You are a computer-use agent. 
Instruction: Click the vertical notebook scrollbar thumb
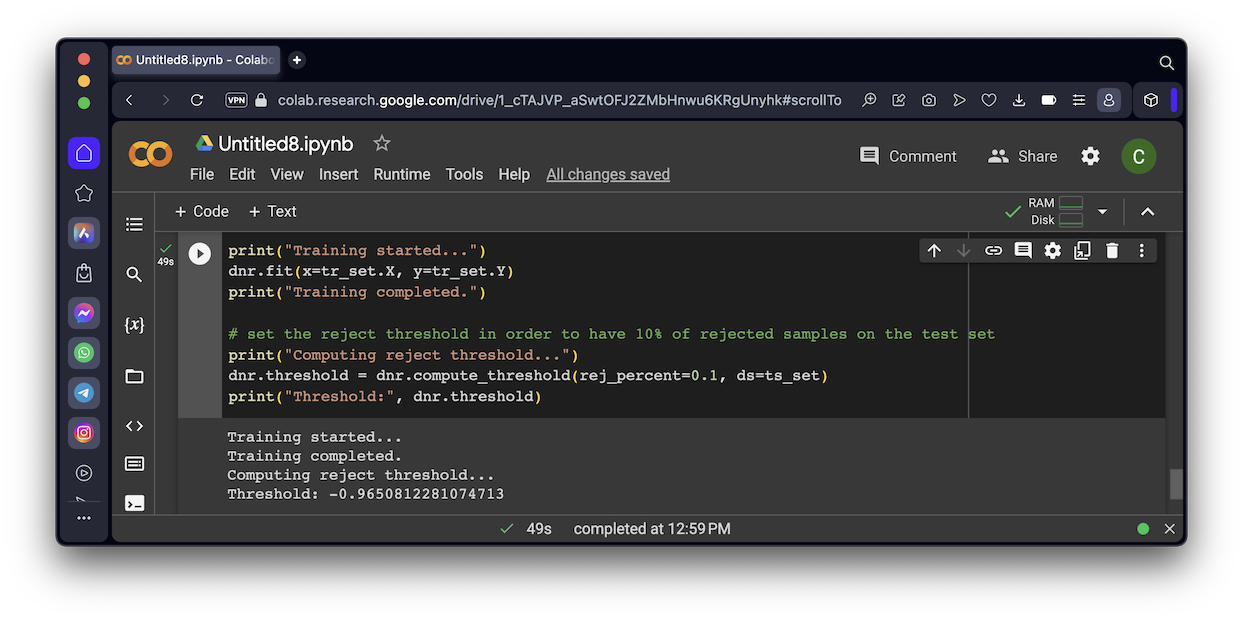pyautogui.click(x=1175, y=484)
